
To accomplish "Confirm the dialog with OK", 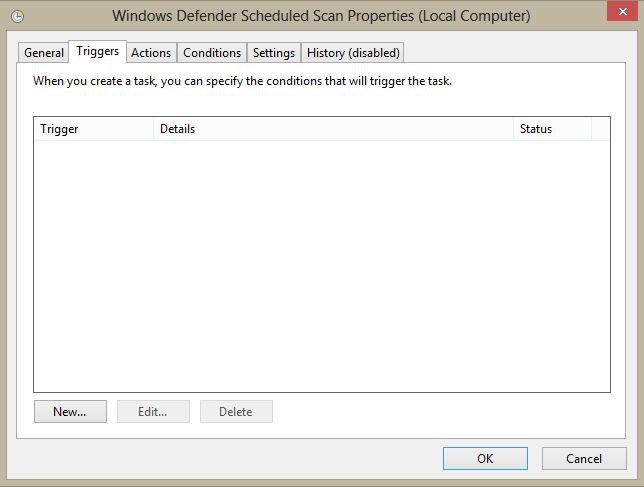I will click(x=485, y=459).
